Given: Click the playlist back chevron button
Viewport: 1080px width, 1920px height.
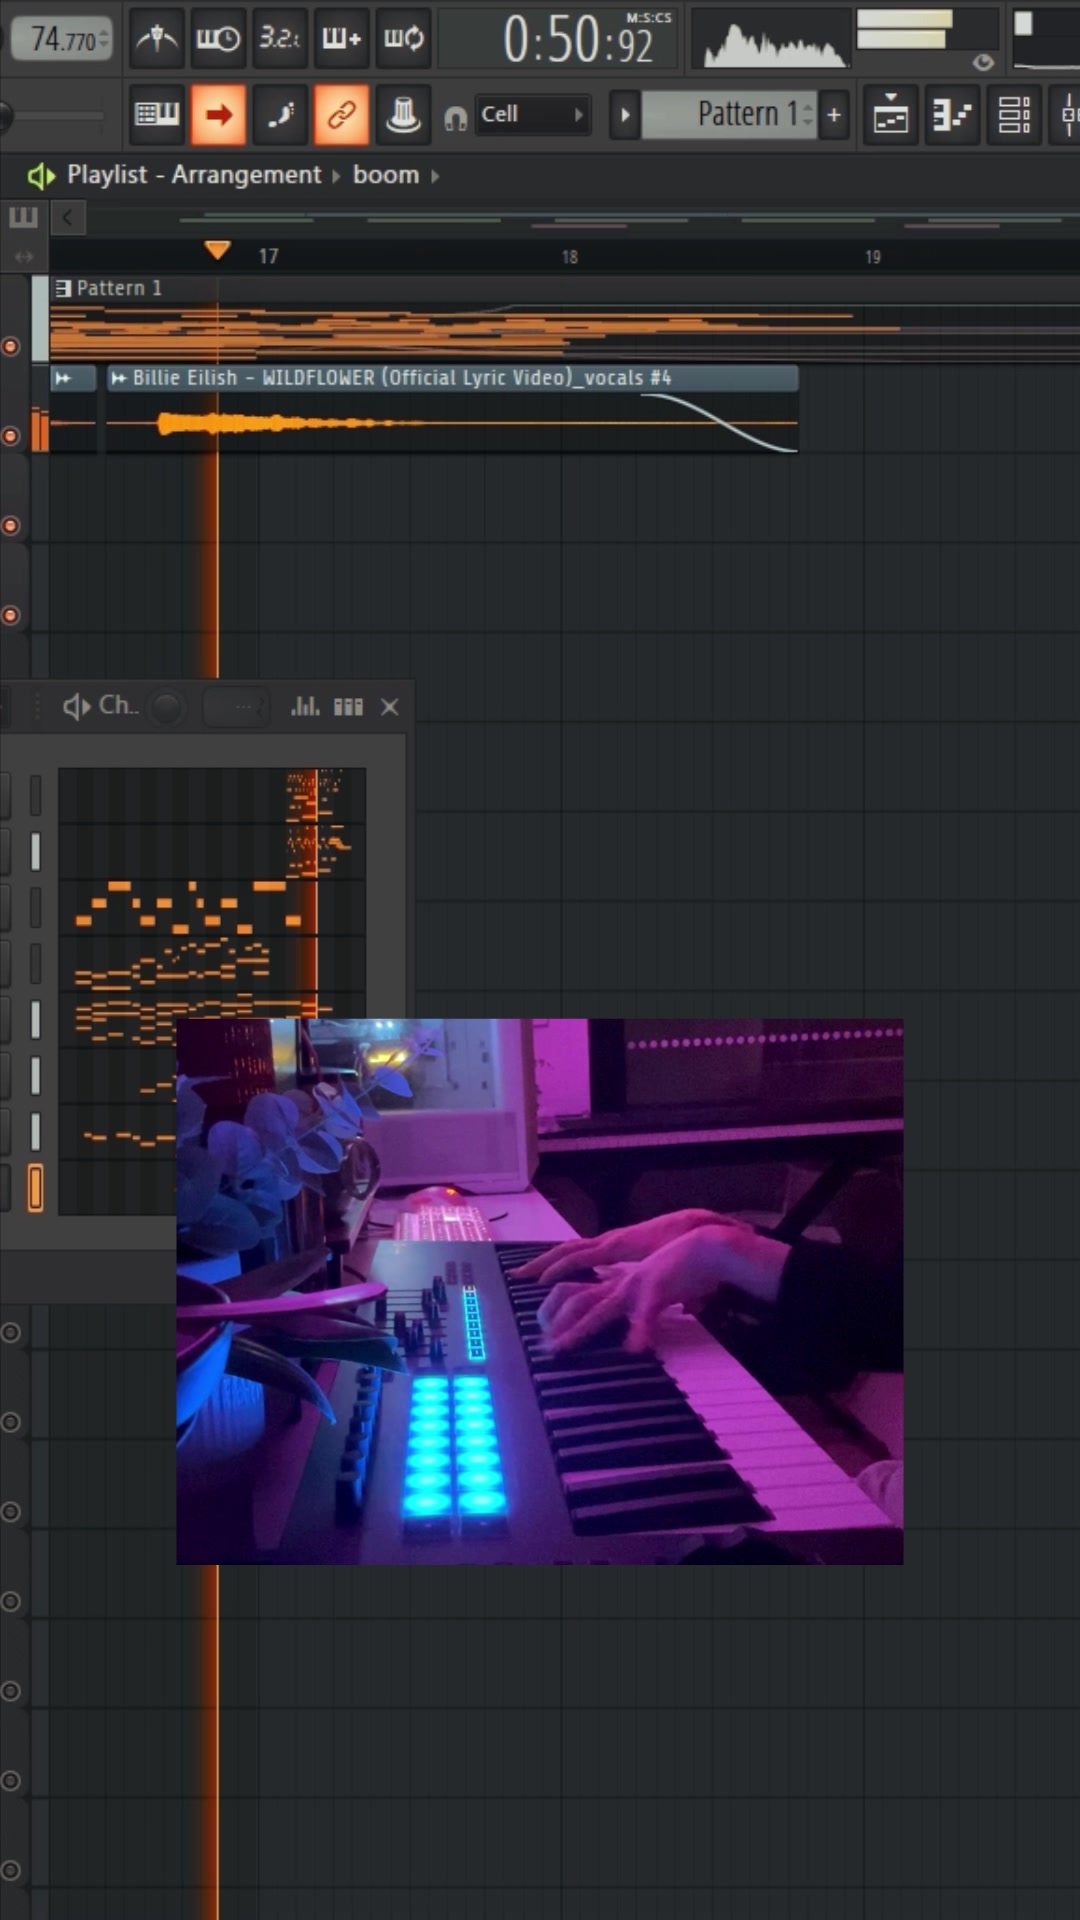Looking at the screenshot, I should 67,217.
